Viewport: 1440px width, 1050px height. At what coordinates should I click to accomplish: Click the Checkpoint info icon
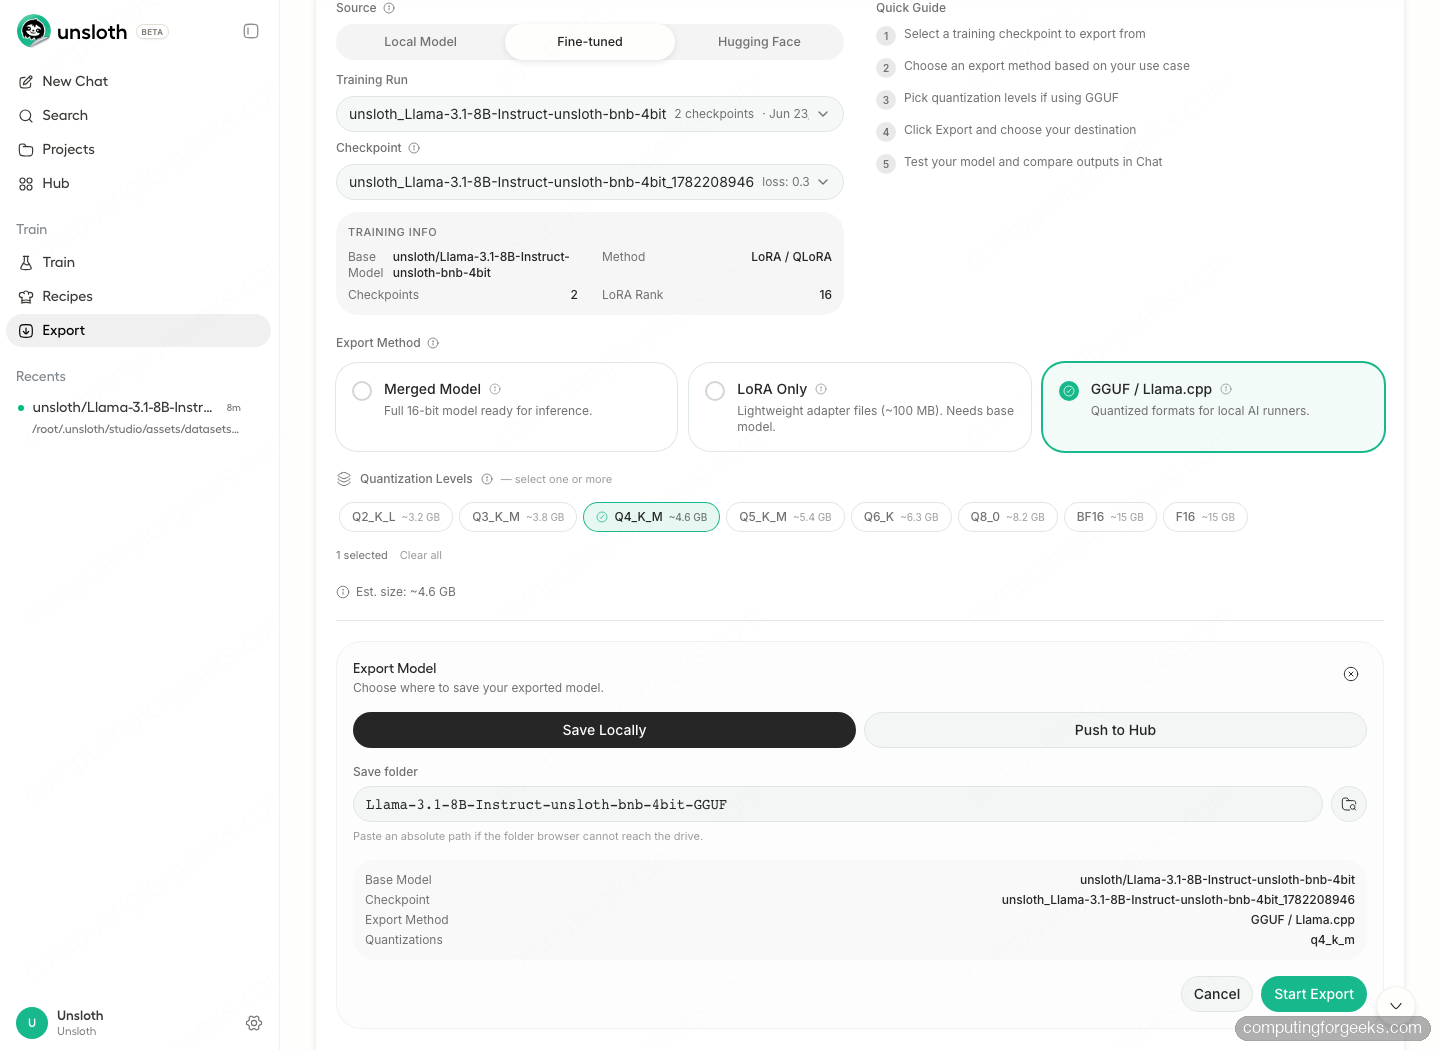[414, 148]
